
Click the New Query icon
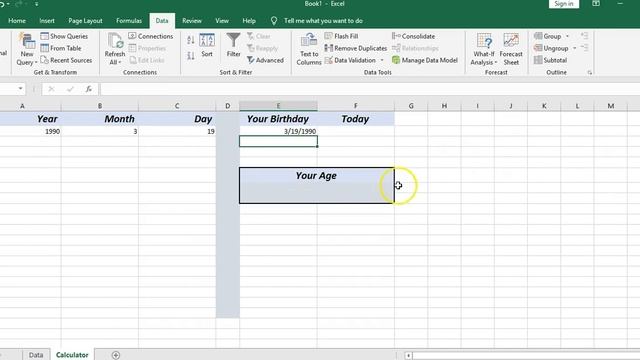[27, 49]
